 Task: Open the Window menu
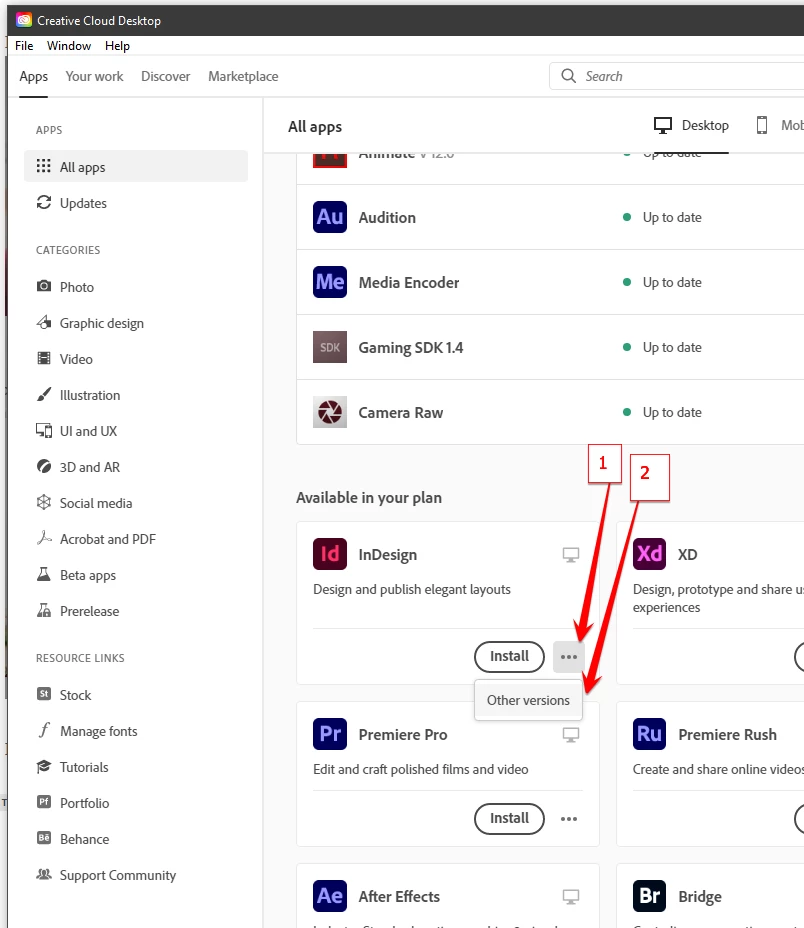pyautogui.click(x=69, y=46)
